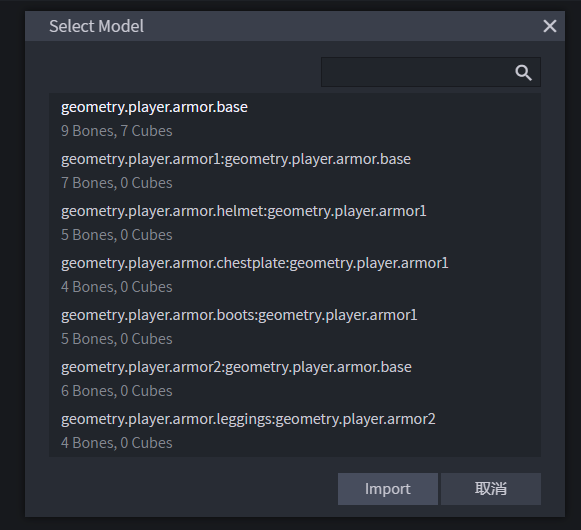Click bone count text under armor.helmet
Viewport: 581px width, 530px height.
(117, 235)
